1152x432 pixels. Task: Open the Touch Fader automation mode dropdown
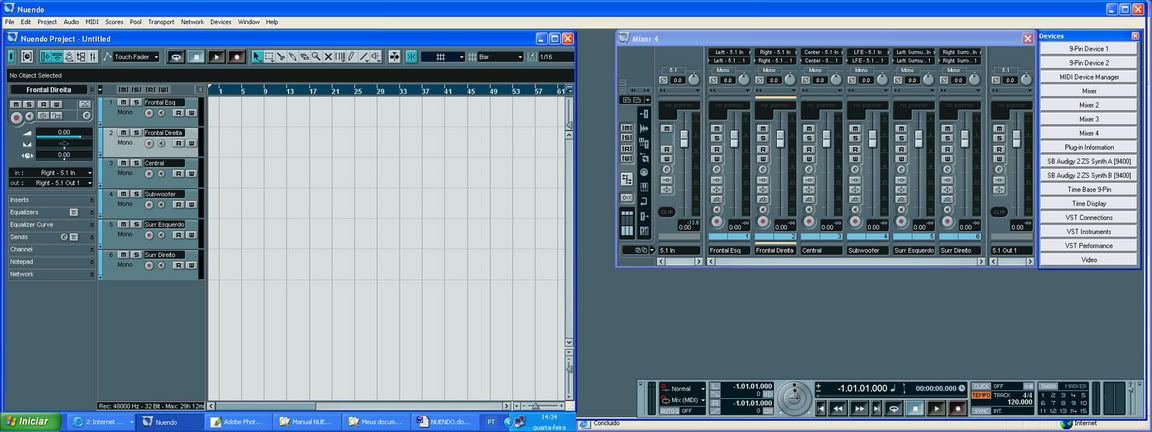click(135, 57)
